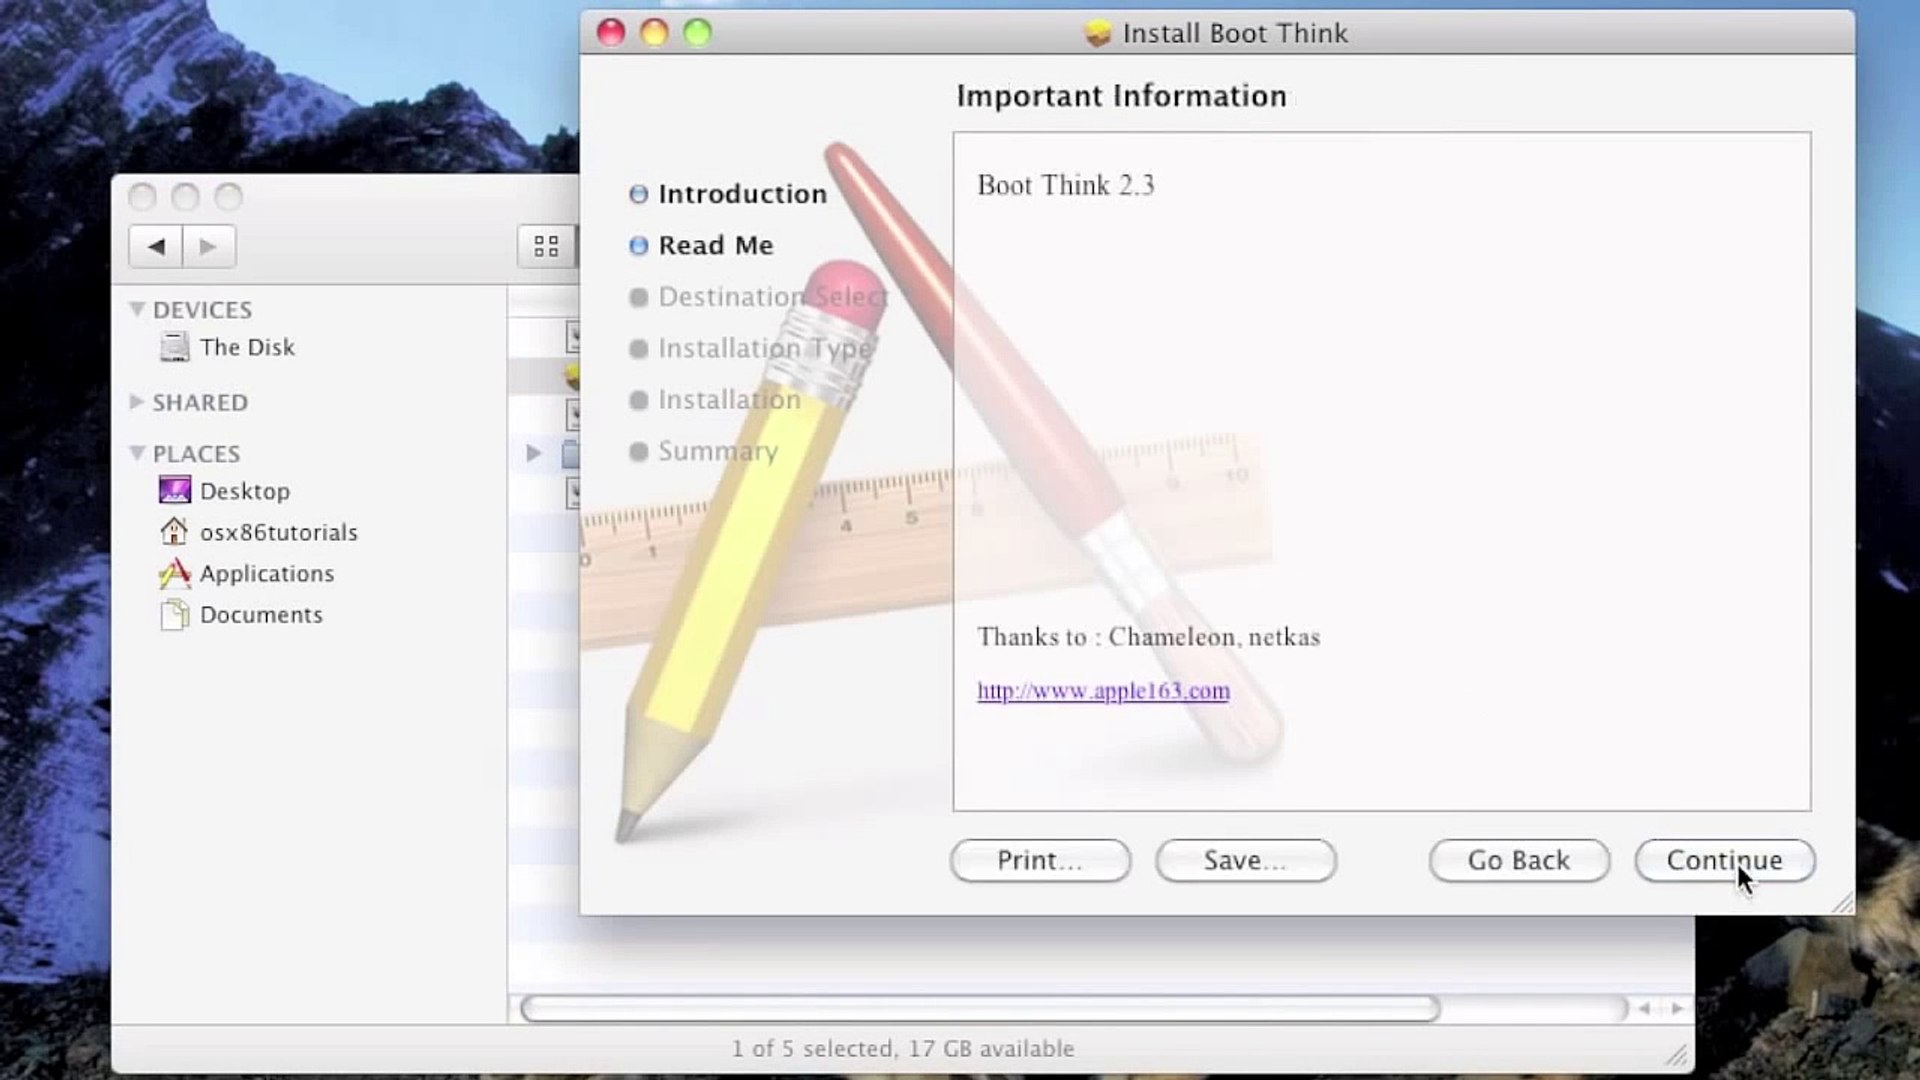Click 'Thanks to : Chameleon, netkas' text
1920x1080 pixels.
[x=1149, y=637]
